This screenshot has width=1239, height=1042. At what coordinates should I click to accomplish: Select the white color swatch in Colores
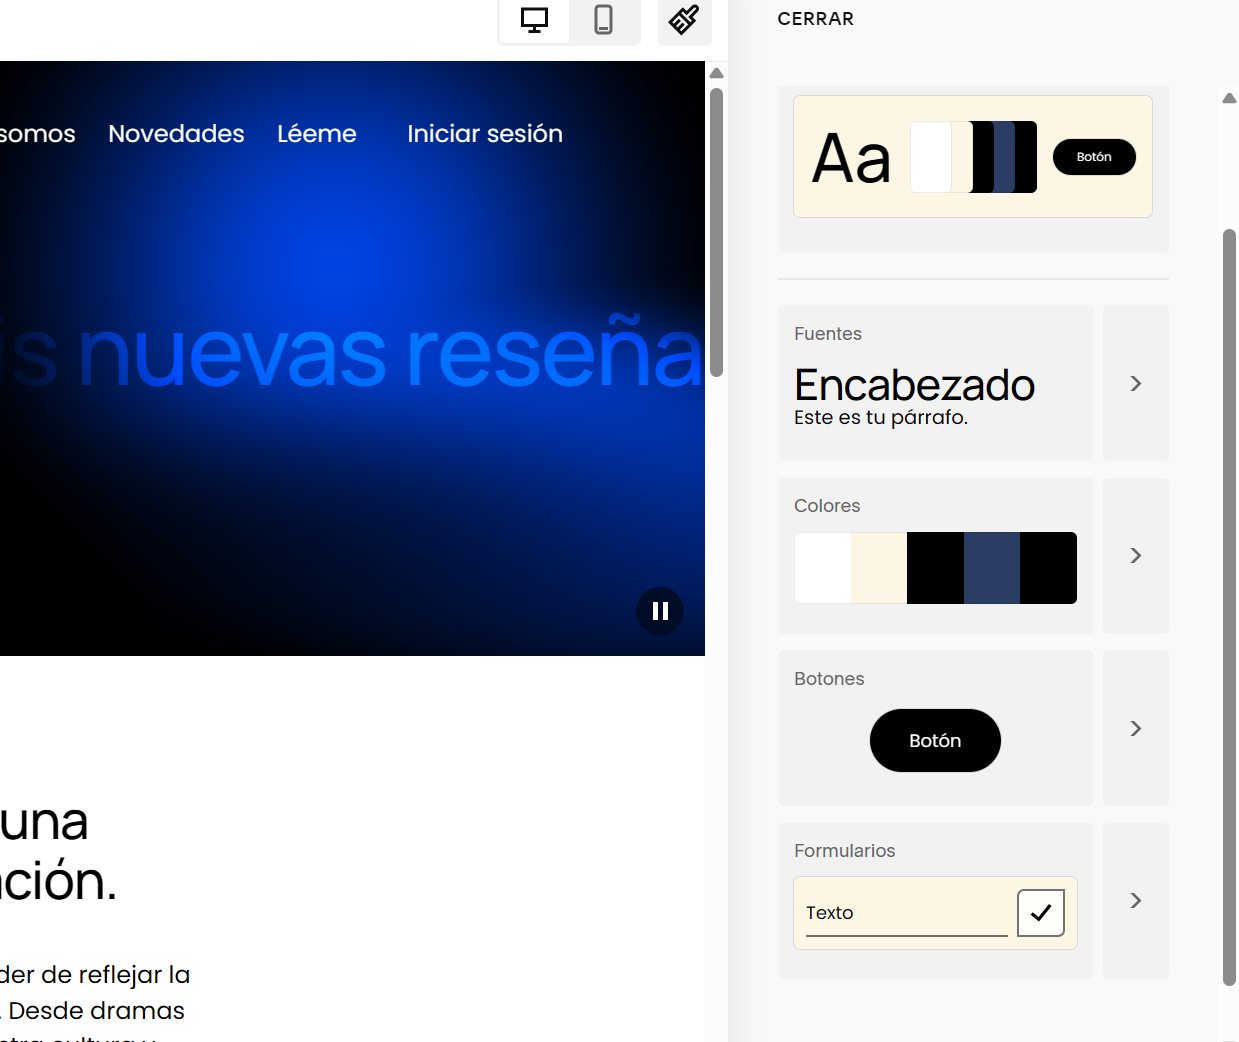[822, 568]
